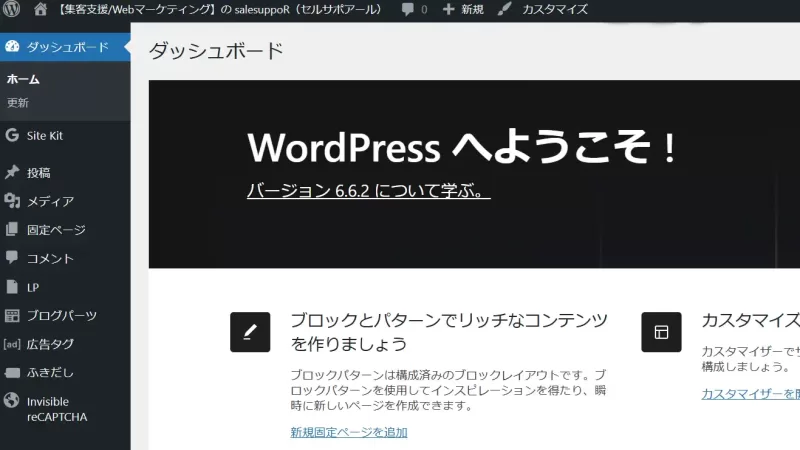Click the customizer layout block icon
Screen dimensions: 800x450
(661, 332)
